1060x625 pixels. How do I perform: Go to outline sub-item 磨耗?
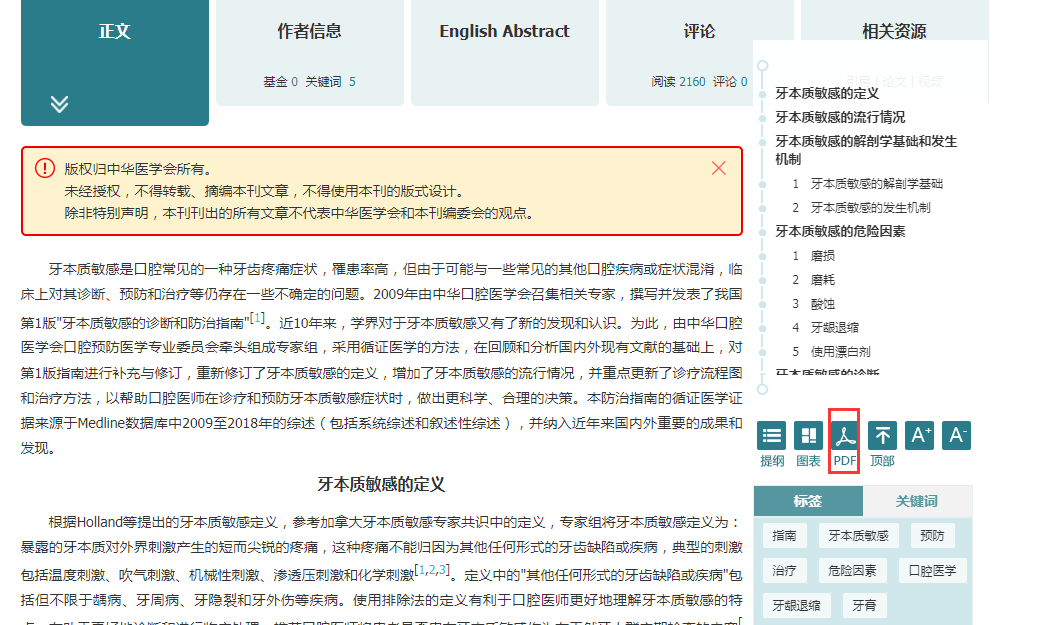pyautogui.click(x=823, y=280)
